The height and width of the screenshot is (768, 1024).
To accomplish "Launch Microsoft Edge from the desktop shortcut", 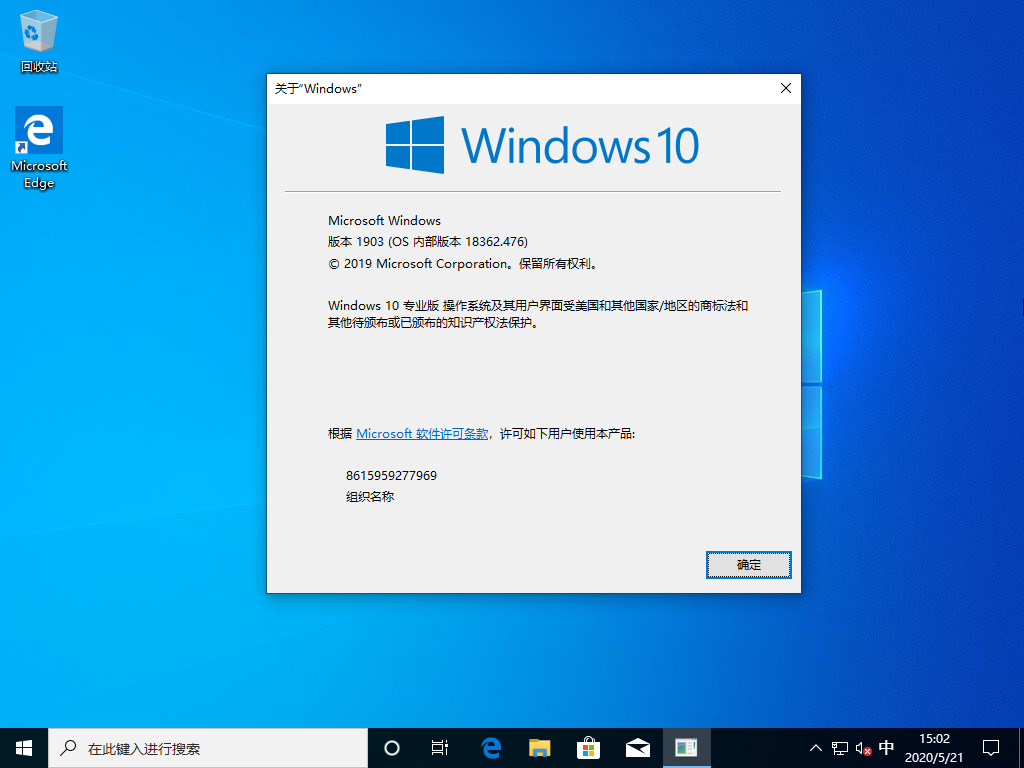I will point(38,130).
